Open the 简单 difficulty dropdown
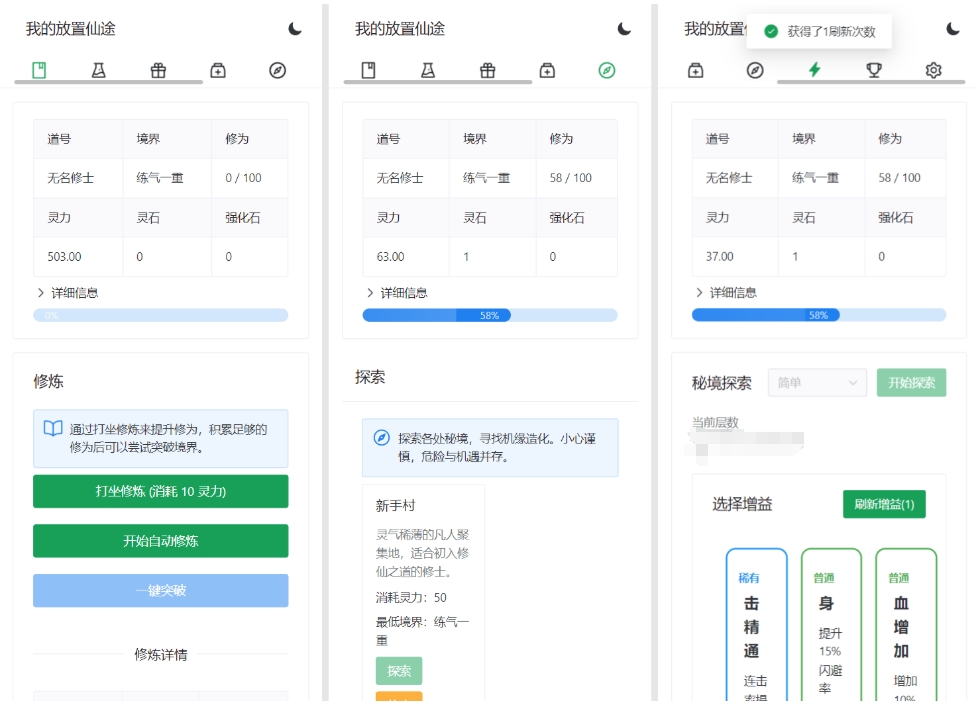The width and height of the screenshot is (977, 714). tap(817, 383)
